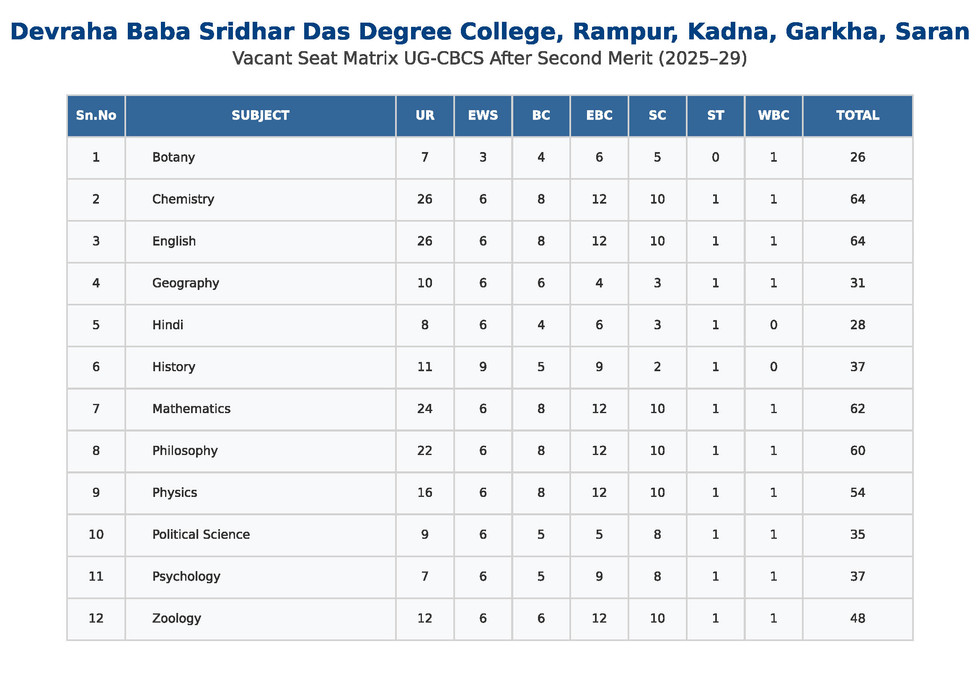Click the EWS column header
This screenshot has height=693, width=980.
483,115
